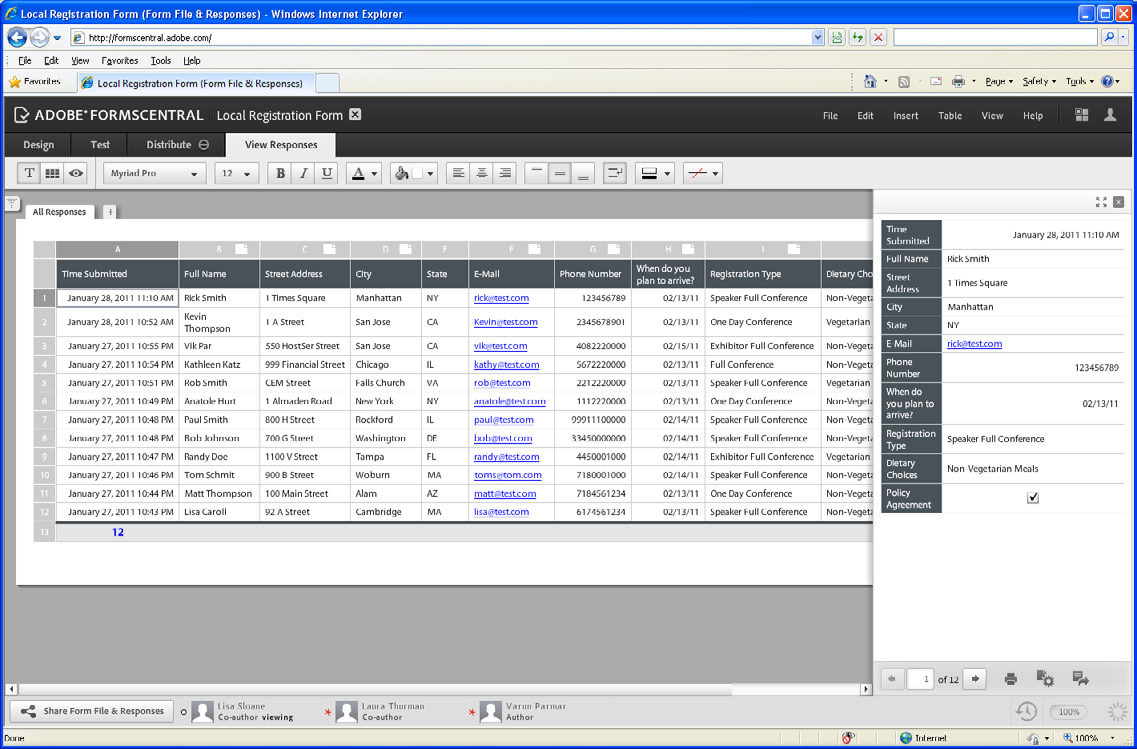Toggle underline formatting
The image size is (1137, 749).
click(327, 173)
